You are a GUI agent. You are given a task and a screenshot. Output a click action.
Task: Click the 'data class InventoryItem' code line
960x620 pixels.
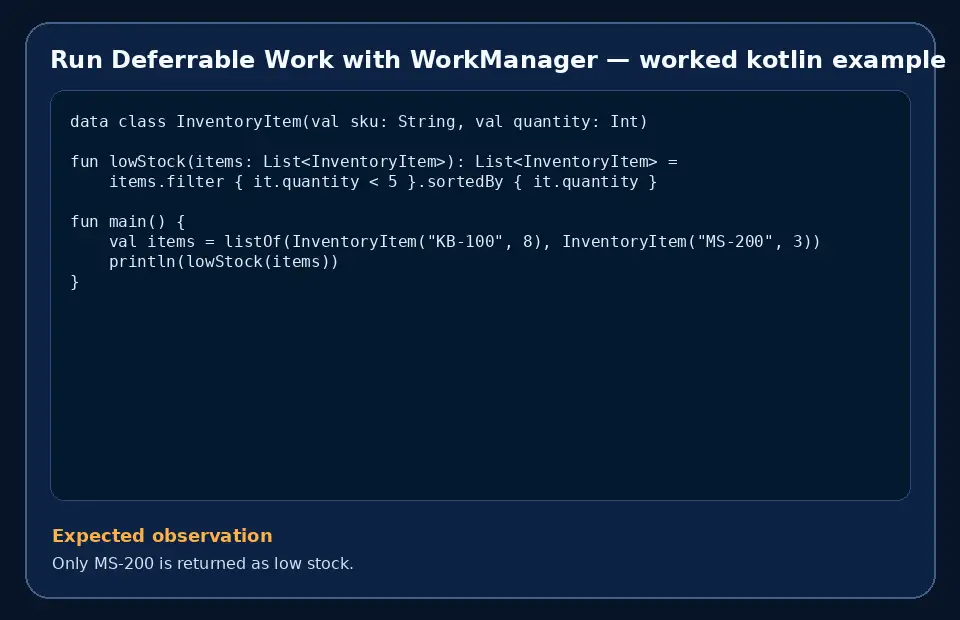[359, 122]
